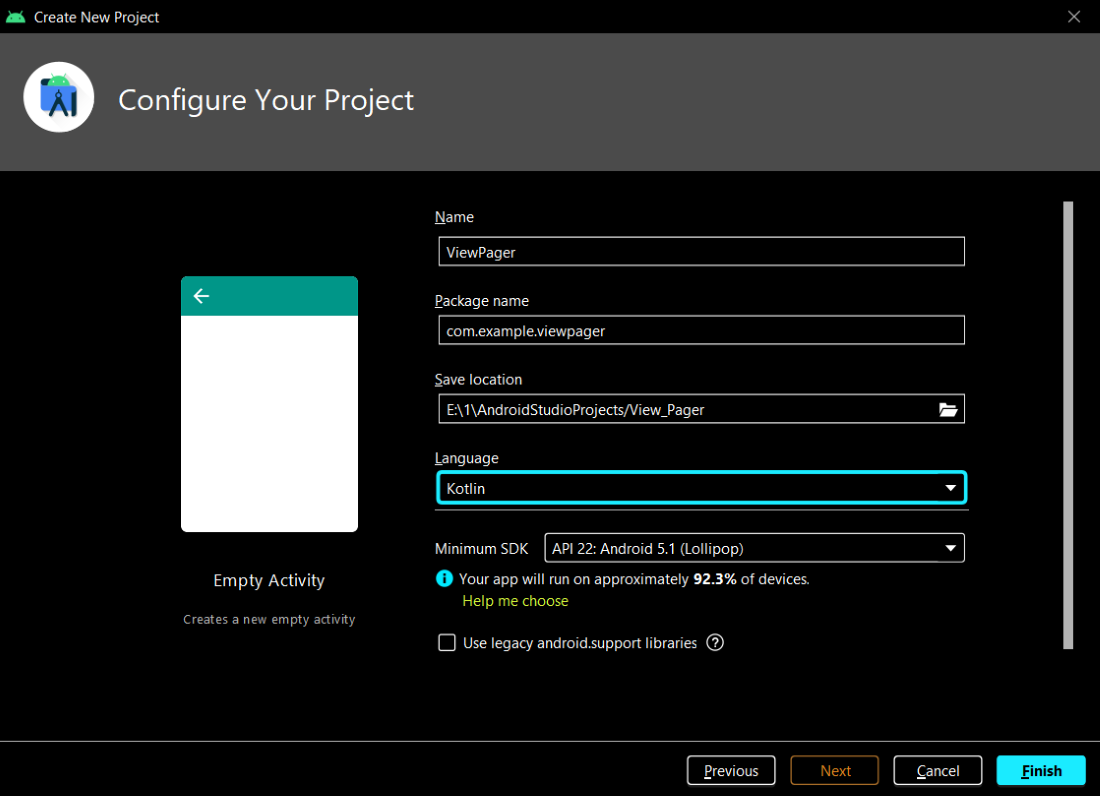The height and width of the screenshot is (796, 1100).
Task: Click the Android icon in title bar
Action: 15,17
